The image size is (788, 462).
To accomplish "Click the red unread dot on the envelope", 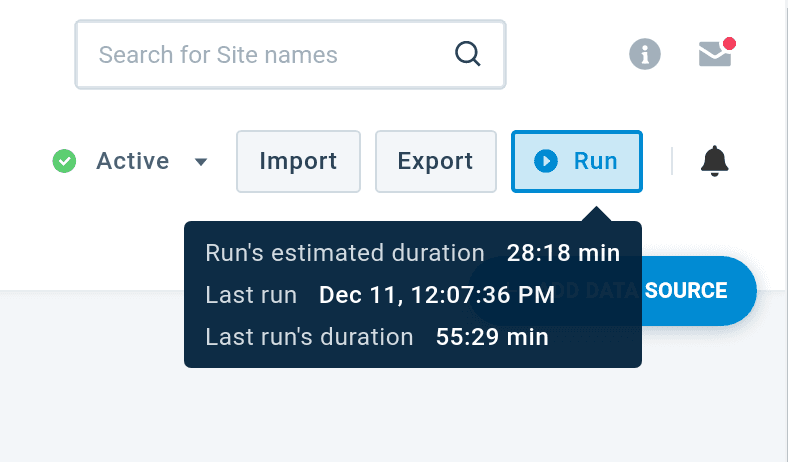I will pos(729,44).
